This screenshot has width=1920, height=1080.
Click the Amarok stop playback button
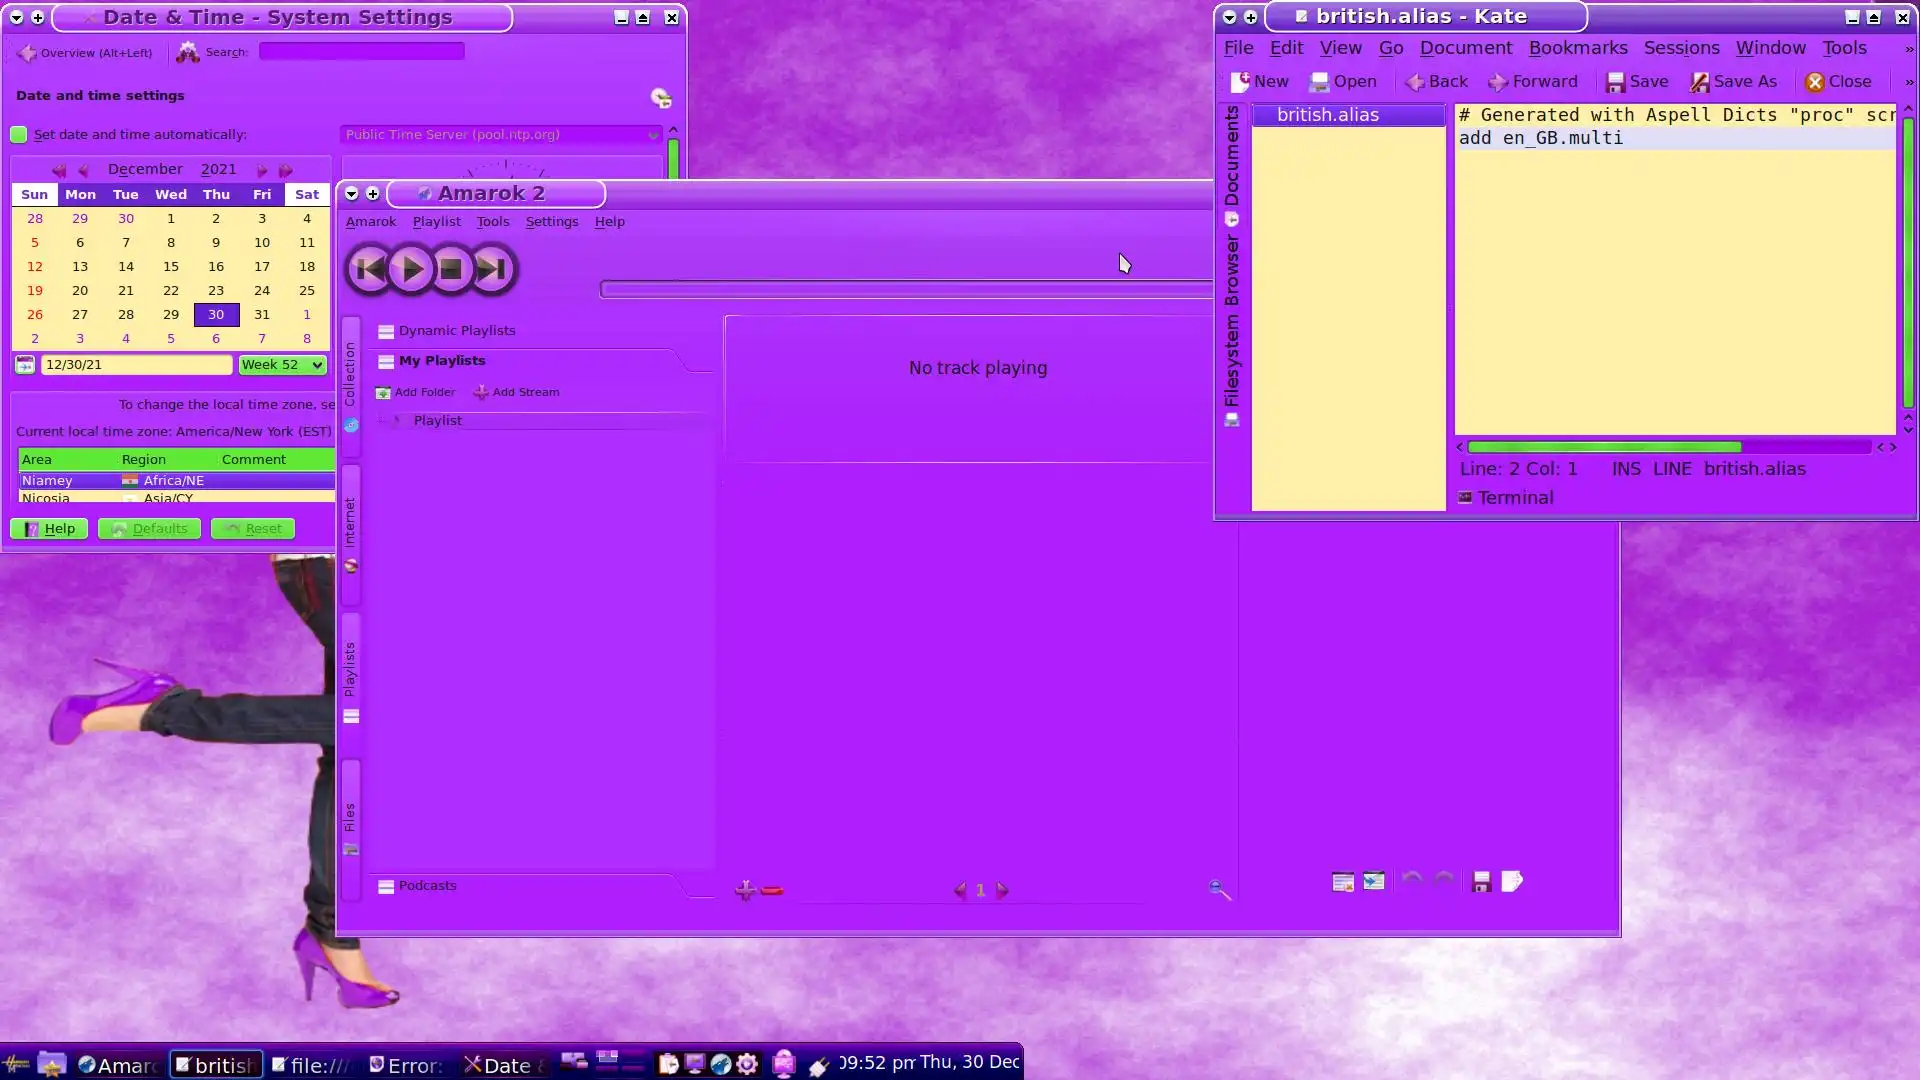[451, 269]
